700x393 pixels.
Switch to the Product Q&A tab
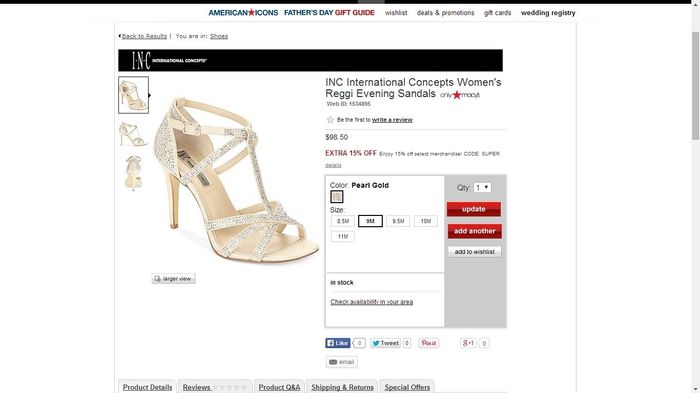point(279,387)
